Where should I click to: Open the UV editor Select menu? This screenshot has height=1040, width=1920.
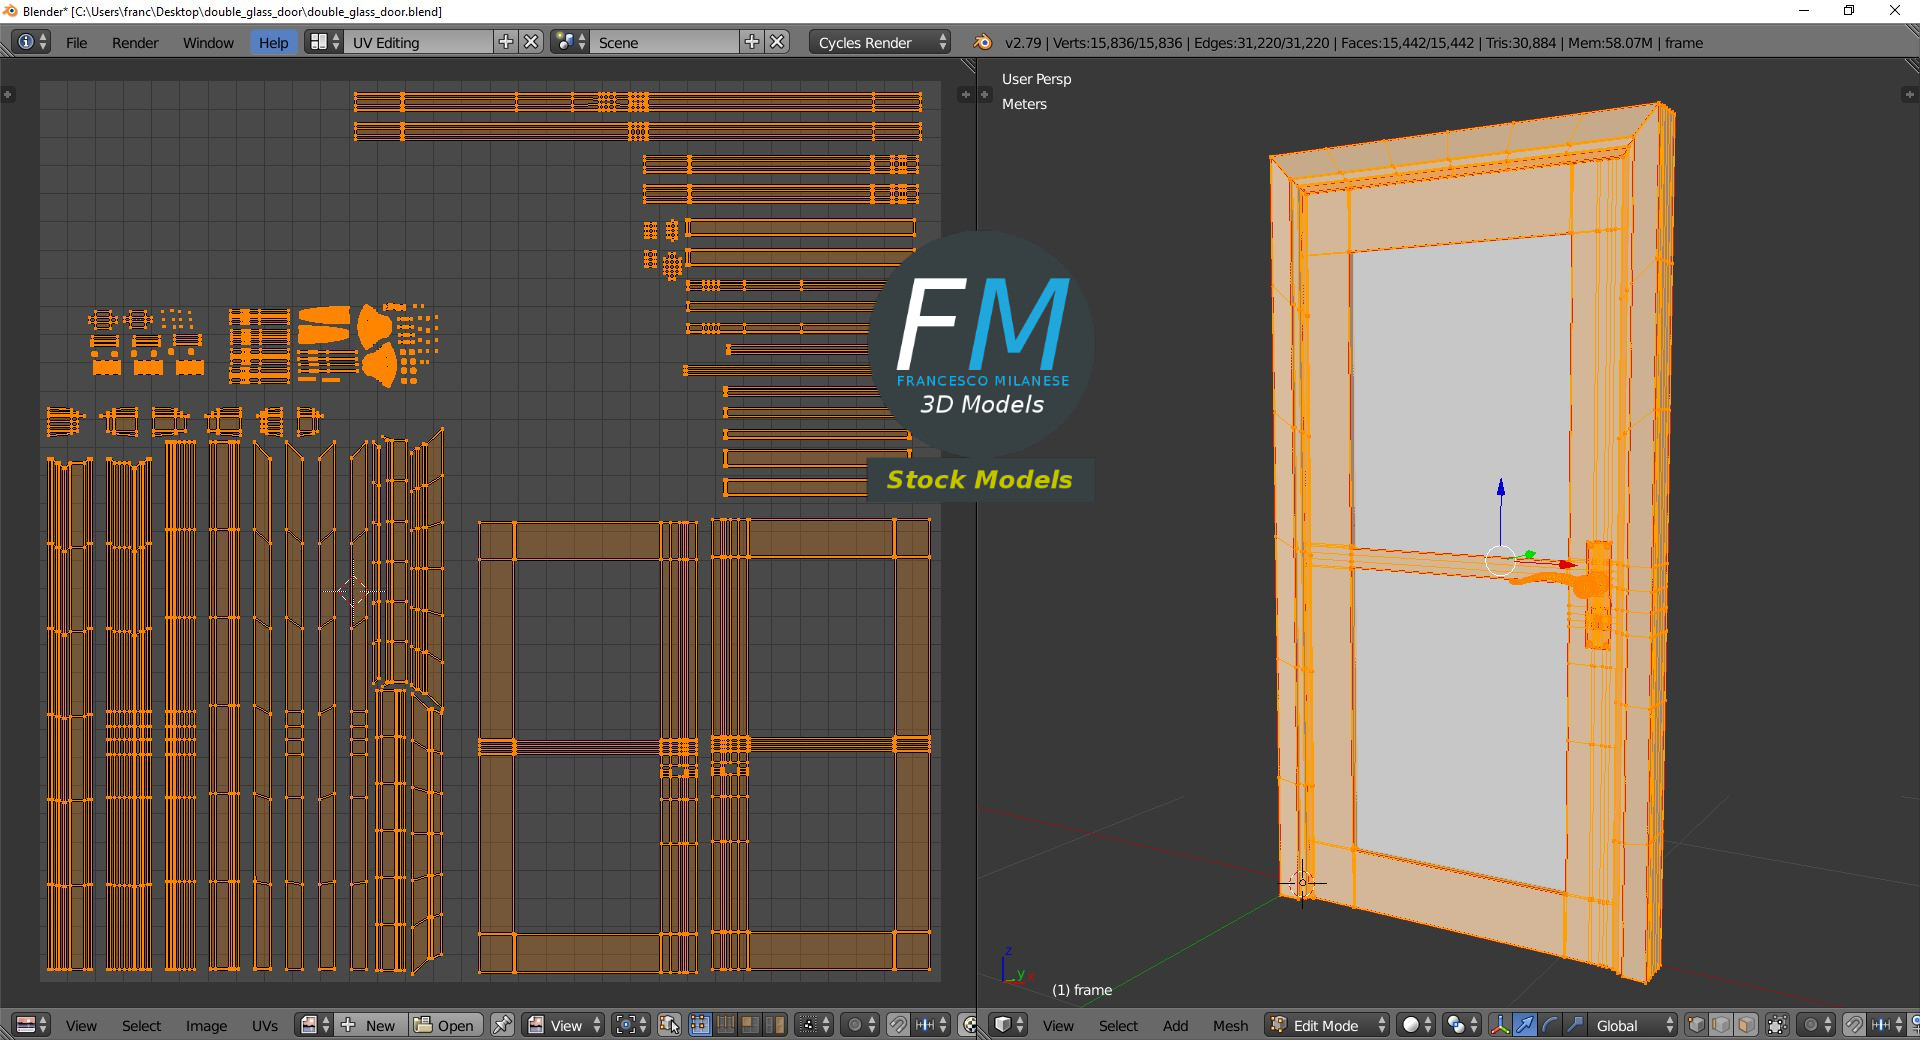[x=141, y=1025]
